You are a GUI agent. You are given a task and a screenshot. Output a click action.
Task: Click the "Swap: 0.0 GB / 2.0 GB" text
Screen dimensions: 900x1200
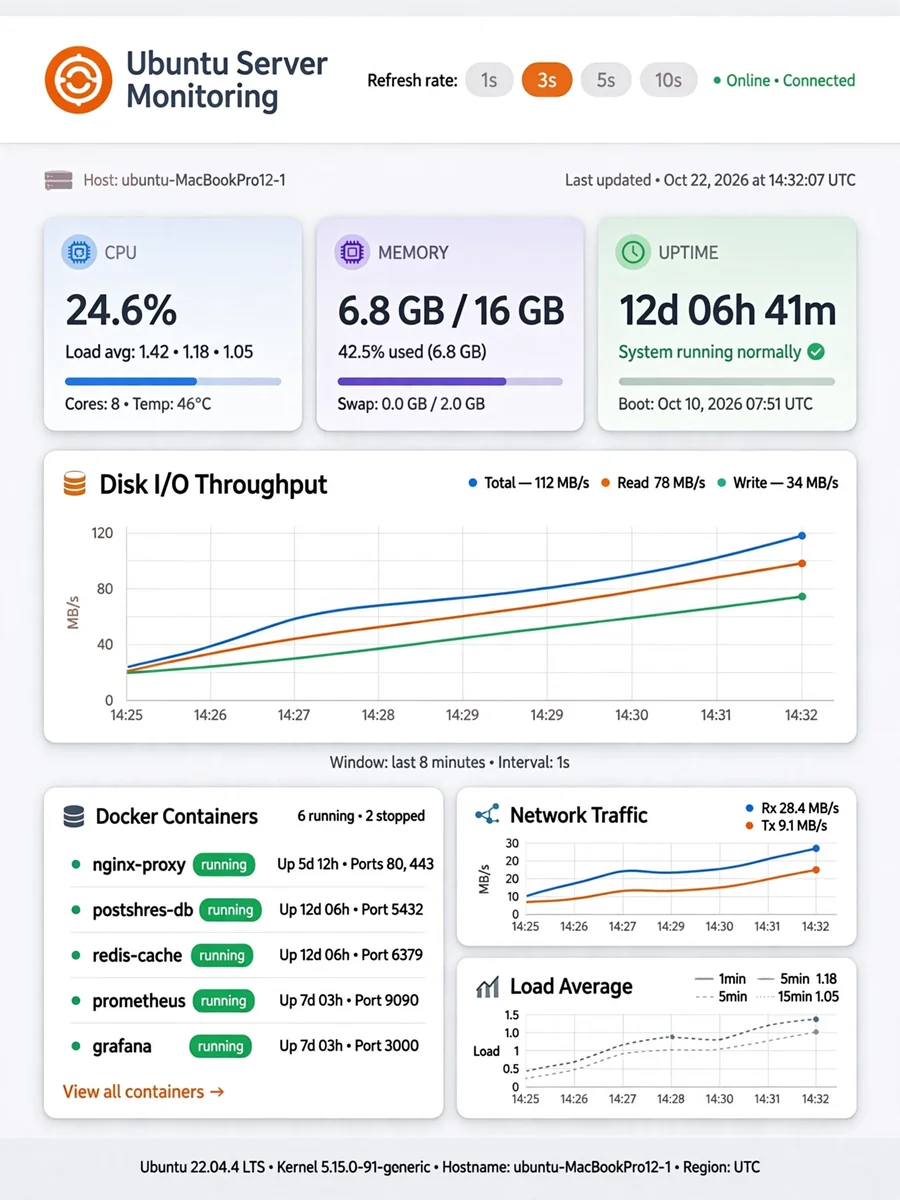[411, 404]
